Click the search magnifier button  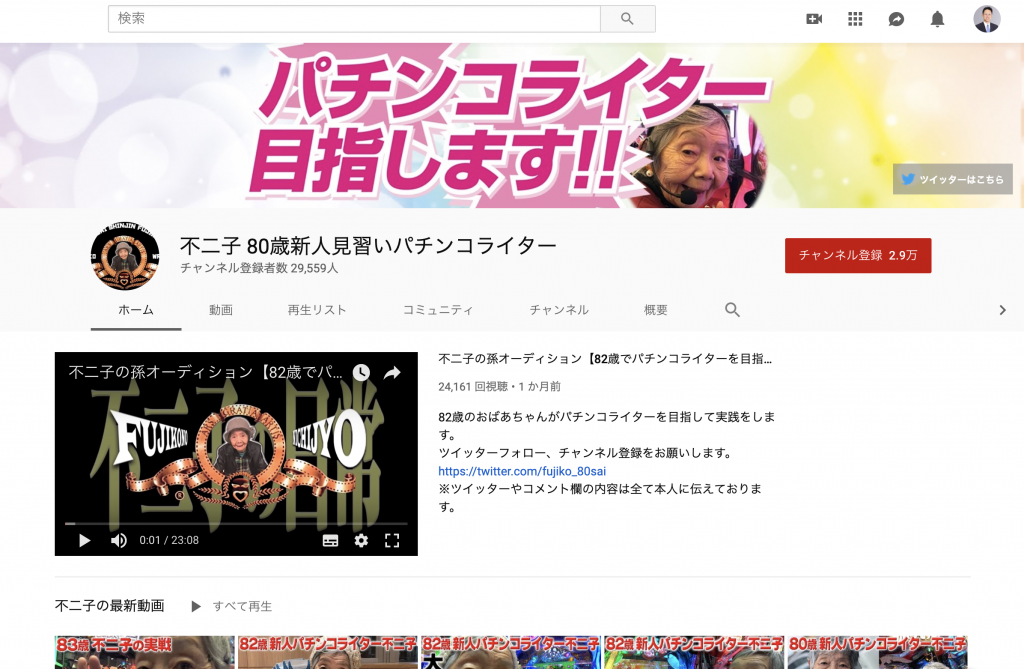point(627,19)
